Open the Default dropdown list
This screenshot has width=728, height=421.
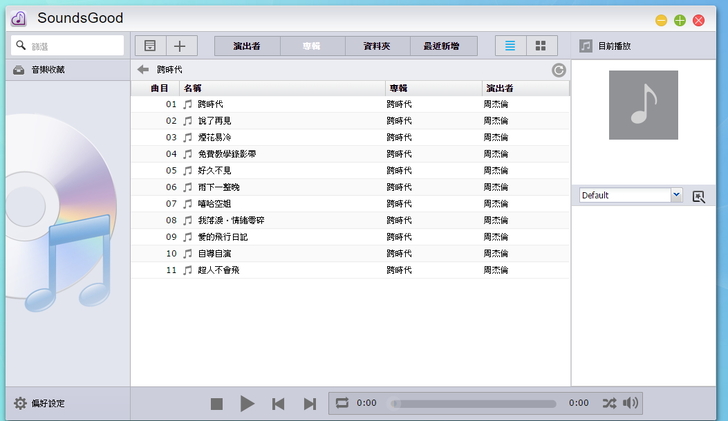676,196
